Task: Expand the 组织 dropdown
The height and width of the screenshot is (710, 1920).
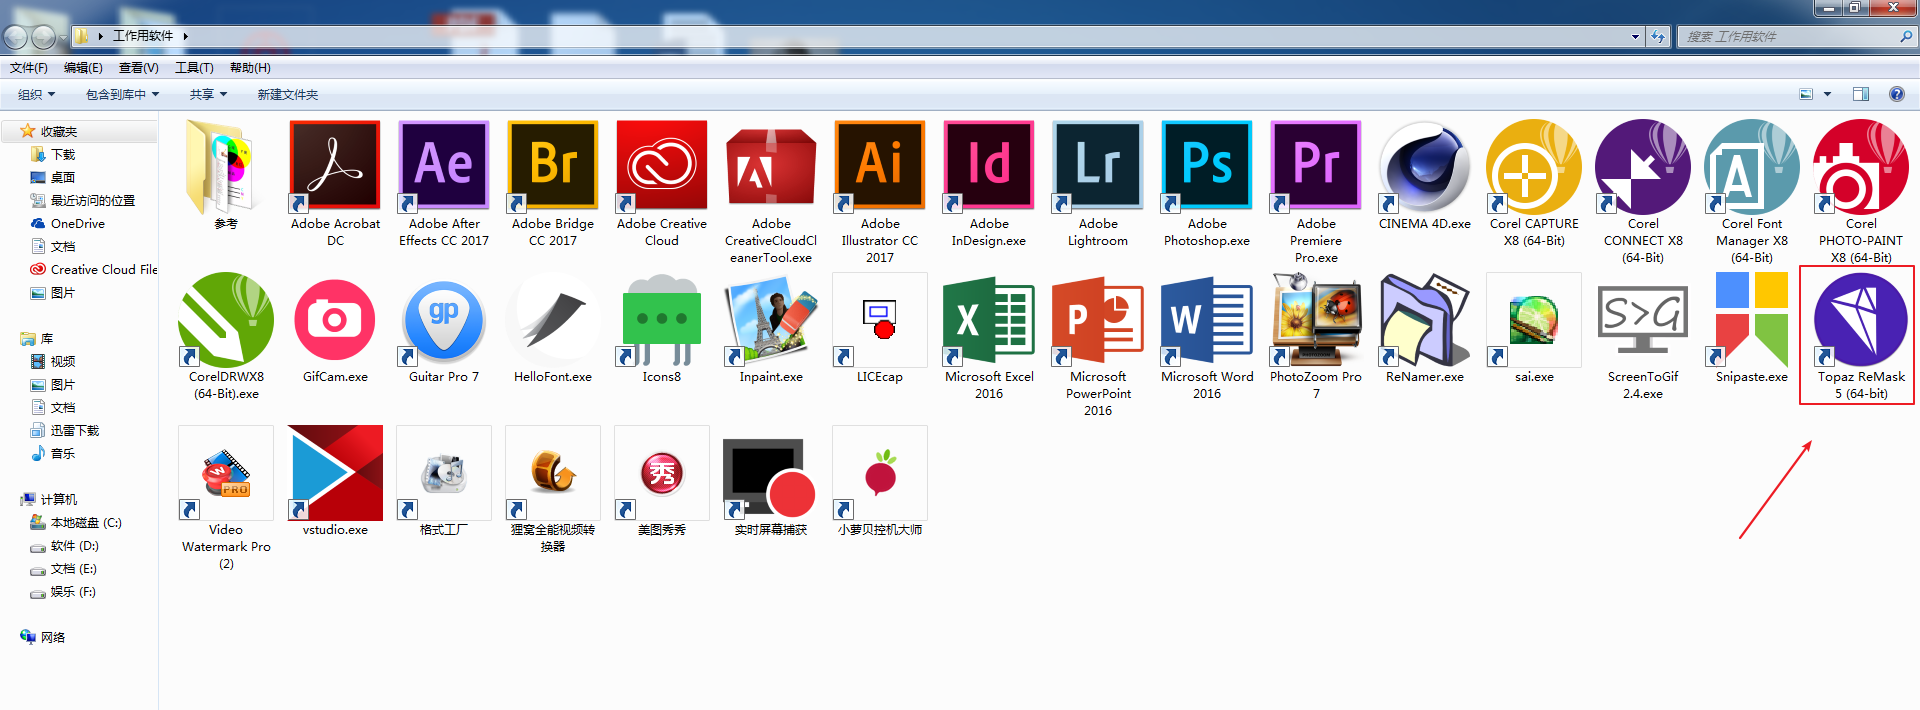Action: click(36, 94)
